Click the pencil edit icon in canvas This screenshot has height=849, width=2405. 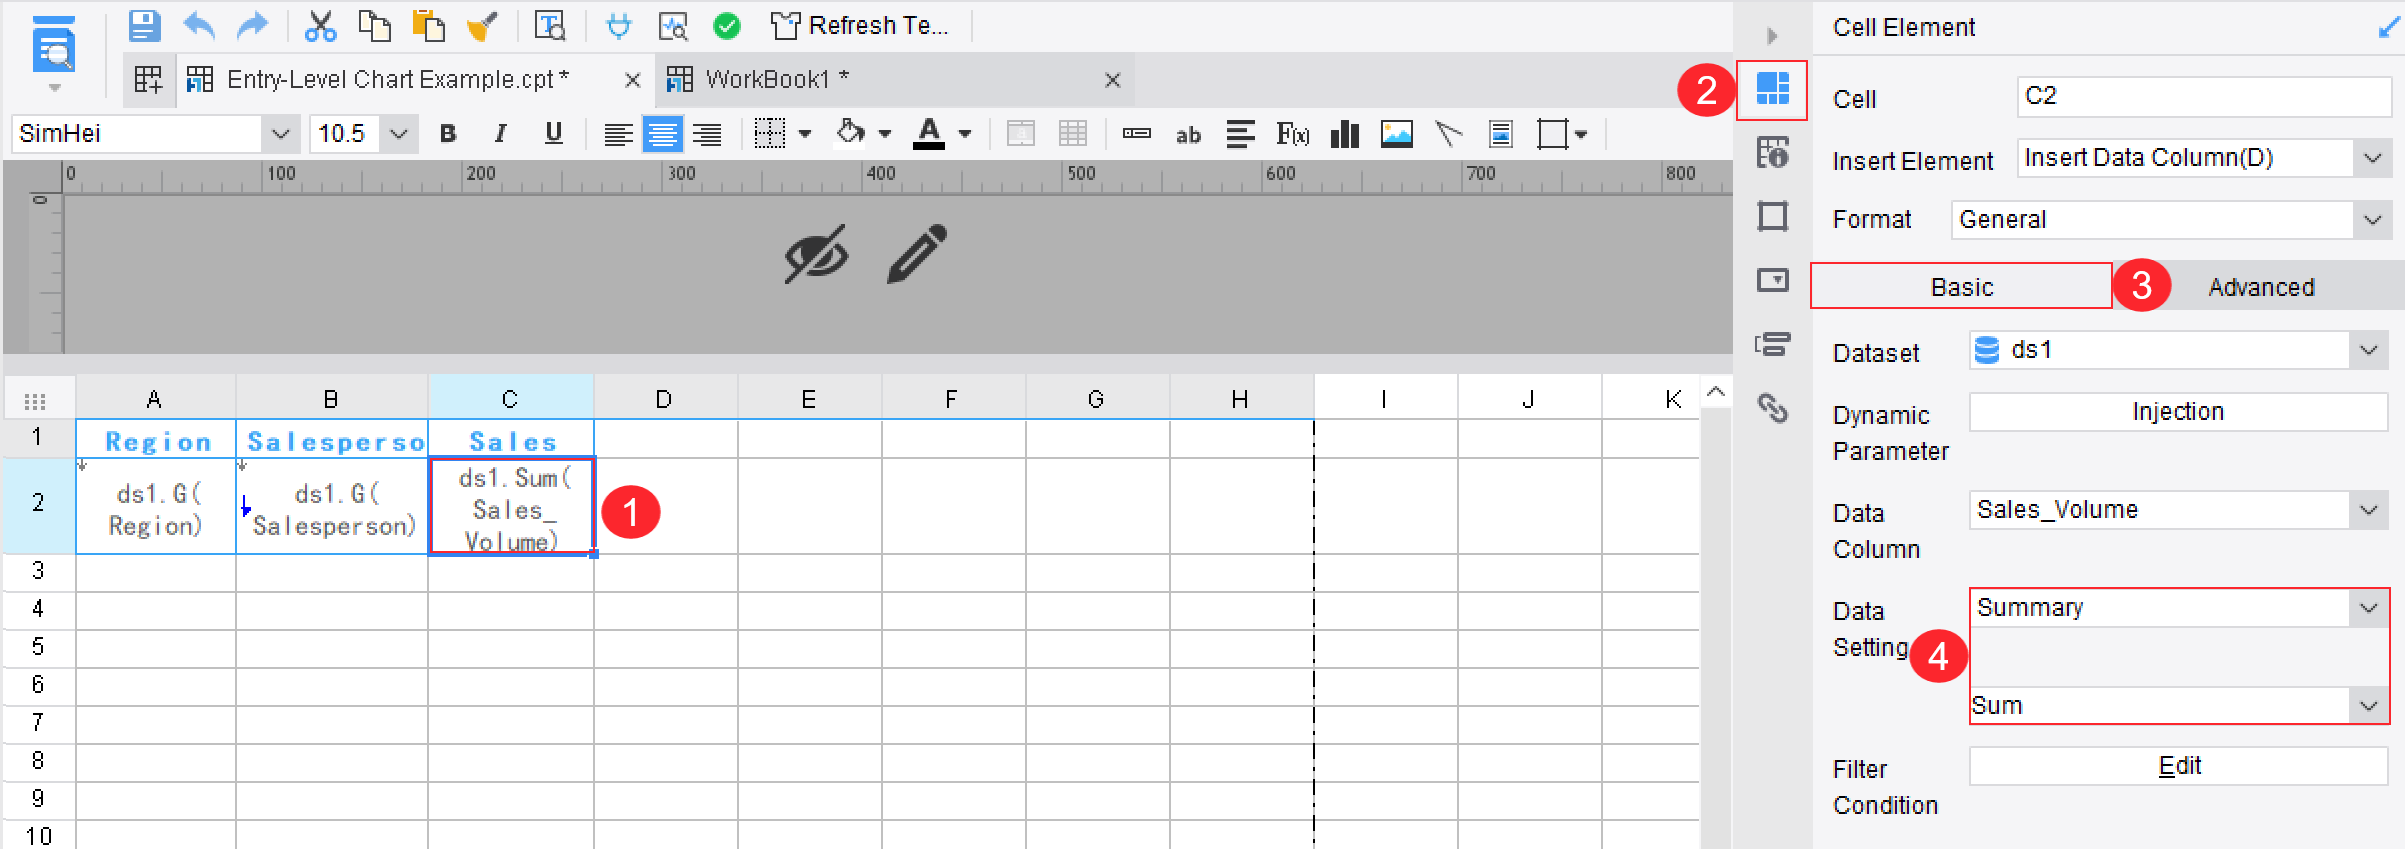(916, 254)
